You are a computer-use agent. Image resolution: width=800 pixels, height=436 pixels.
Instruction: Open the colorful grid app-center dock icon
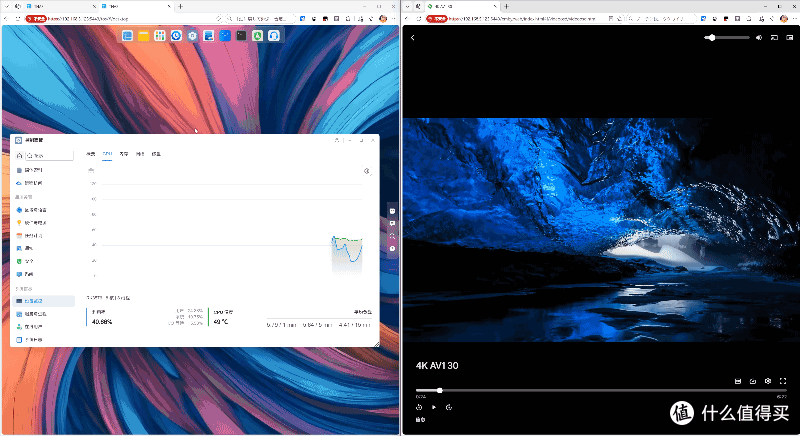pos(160,36)
